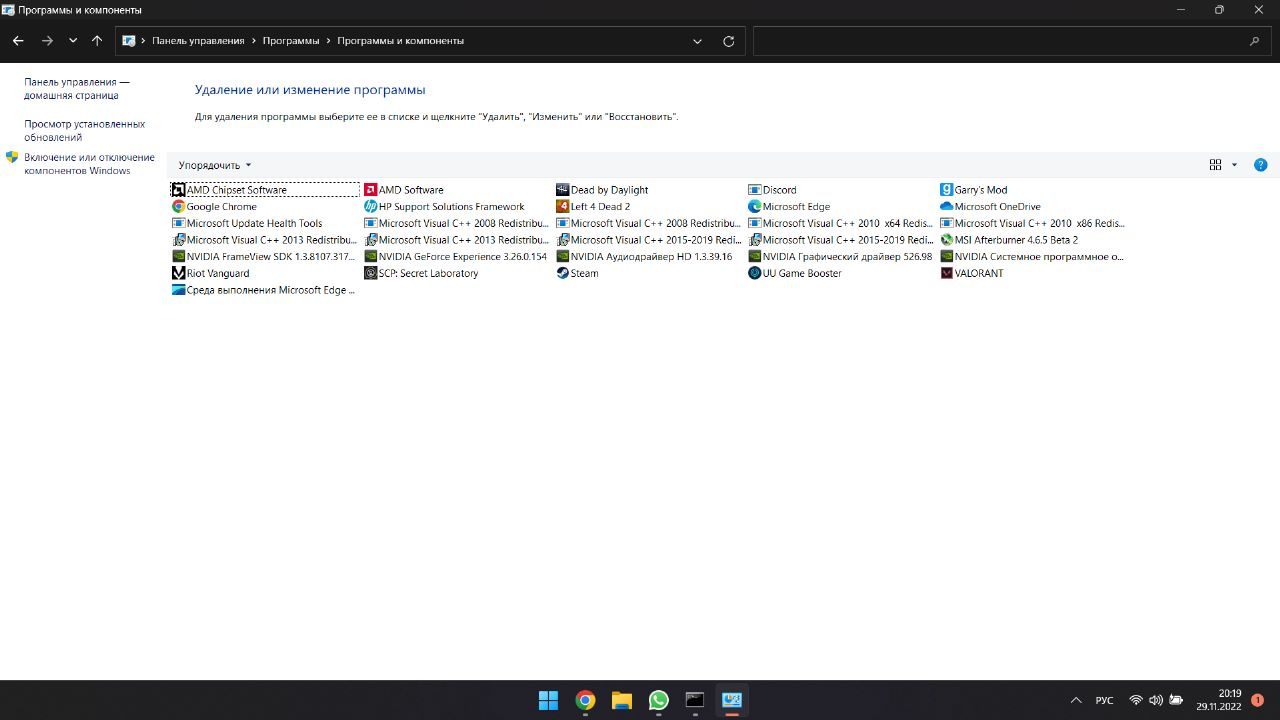The width and height of the screenshot is (1280, 720).
Task: Click the Left 4 Dead 2 icon
Action: tap(562, 207)
